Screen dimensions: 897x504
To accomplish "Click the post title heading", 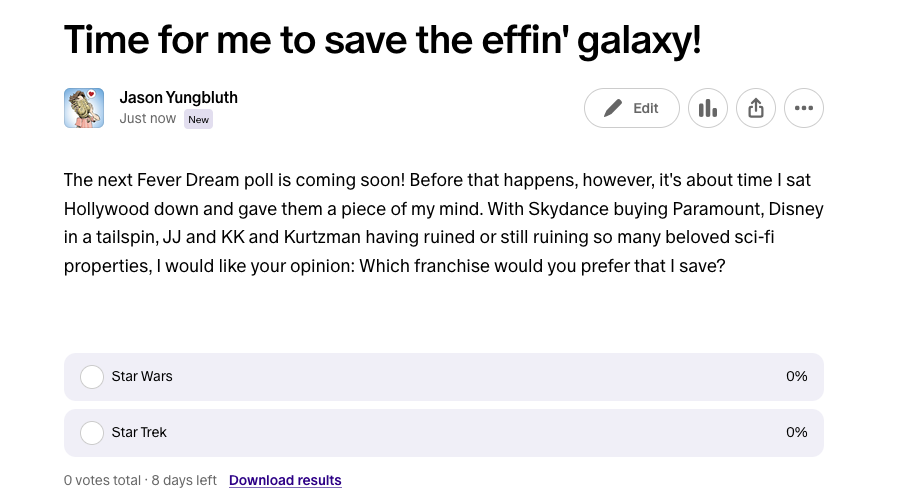I will pyautogui.click(x=382, y=40).
